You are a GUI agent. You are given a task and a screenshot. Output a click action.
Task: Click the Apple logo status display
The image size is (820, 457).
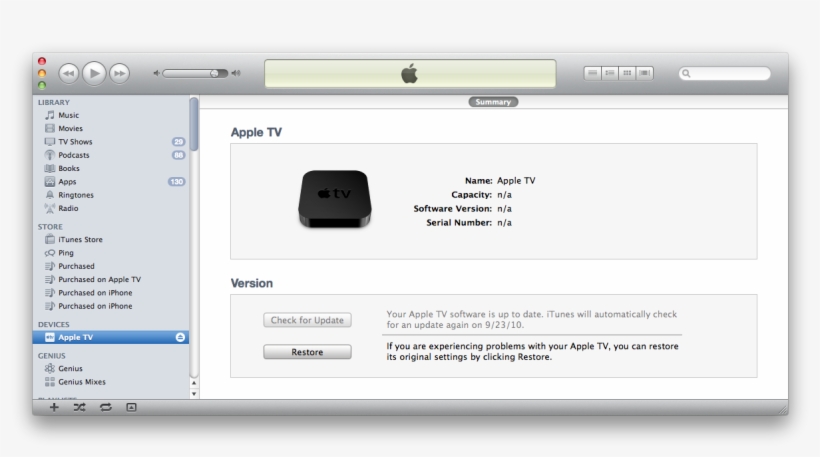(410, 74)
